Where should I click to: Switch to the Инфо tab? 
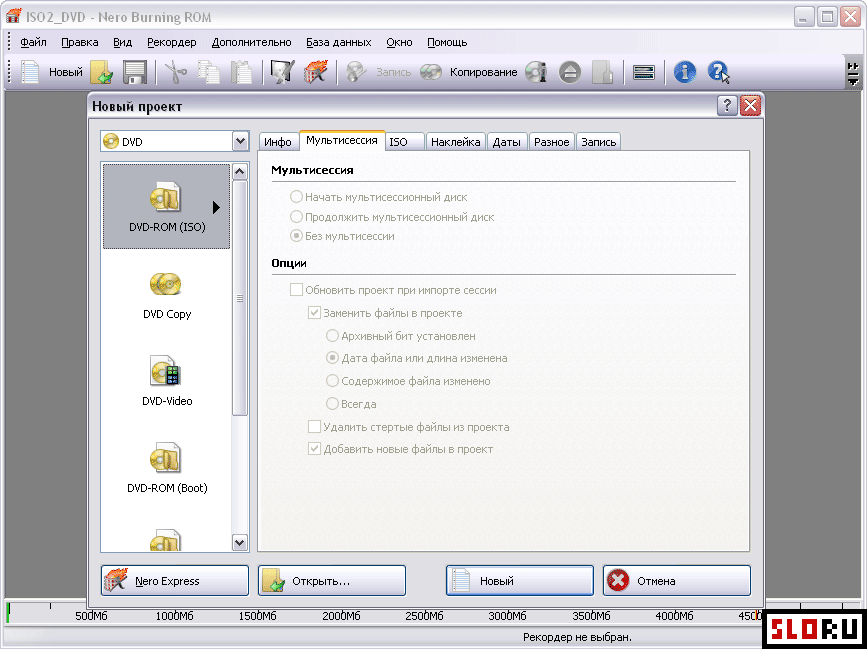click(x=278, y=142)
